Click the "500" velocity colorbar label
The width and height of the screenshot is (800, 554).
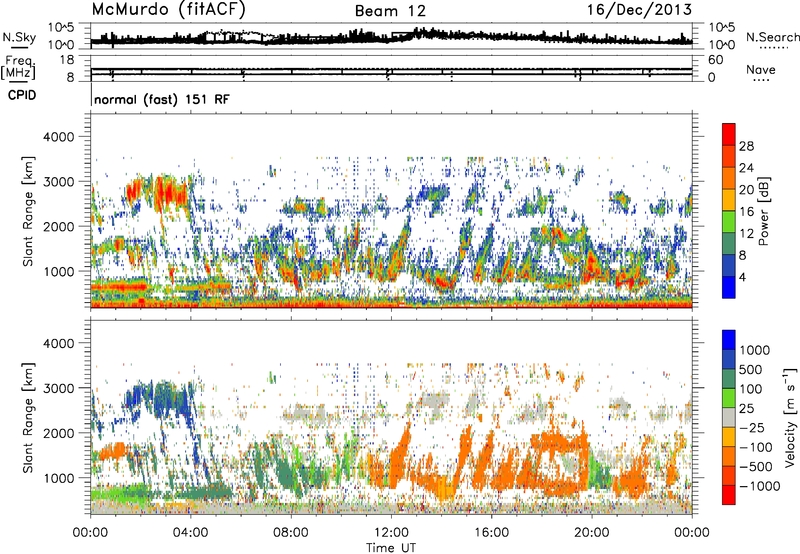tap(750, 369)
